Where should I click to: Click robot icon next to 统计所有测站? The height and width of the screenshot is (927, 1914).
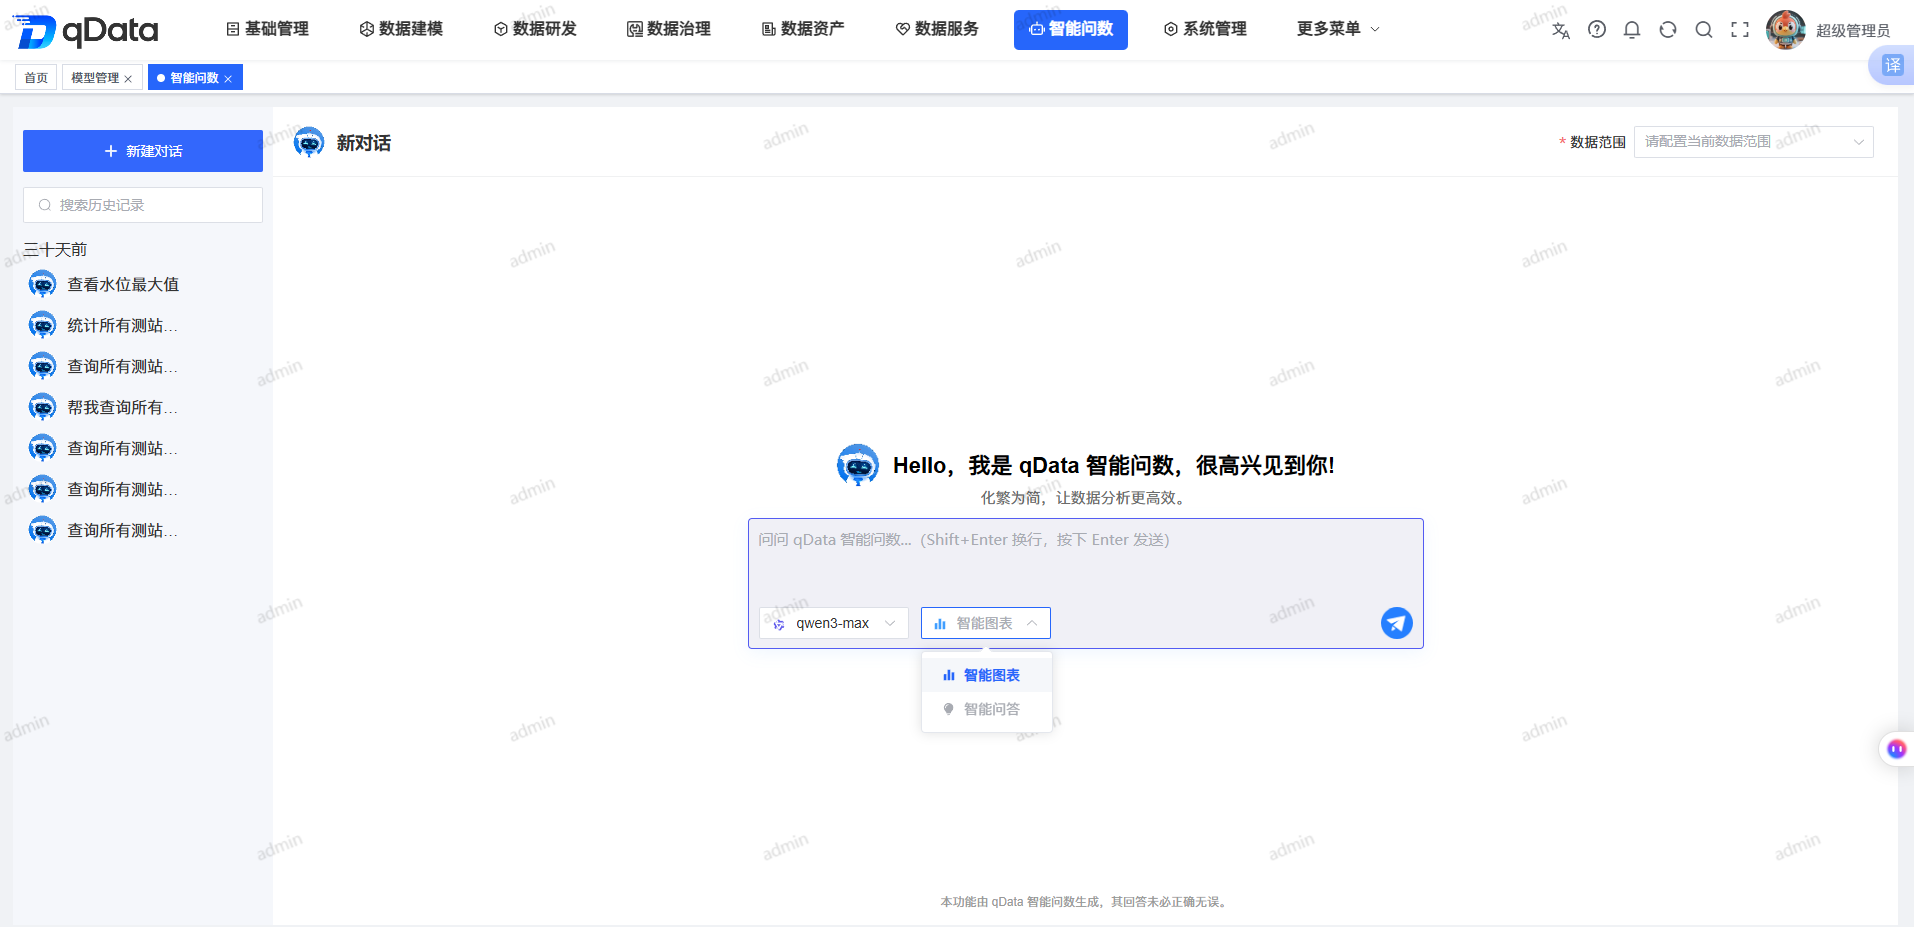pyautogui.click(x=42, y=326)
